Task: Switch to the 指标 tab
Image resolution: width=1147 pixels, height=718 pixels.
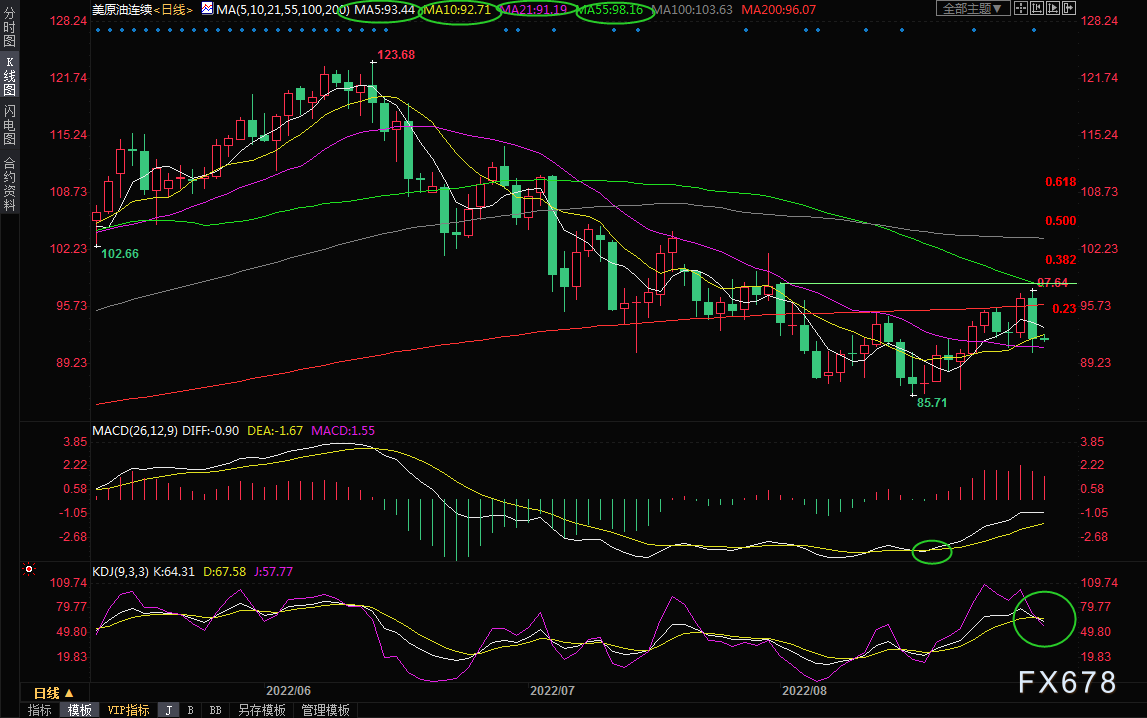Action: click(x=40, y=710)
